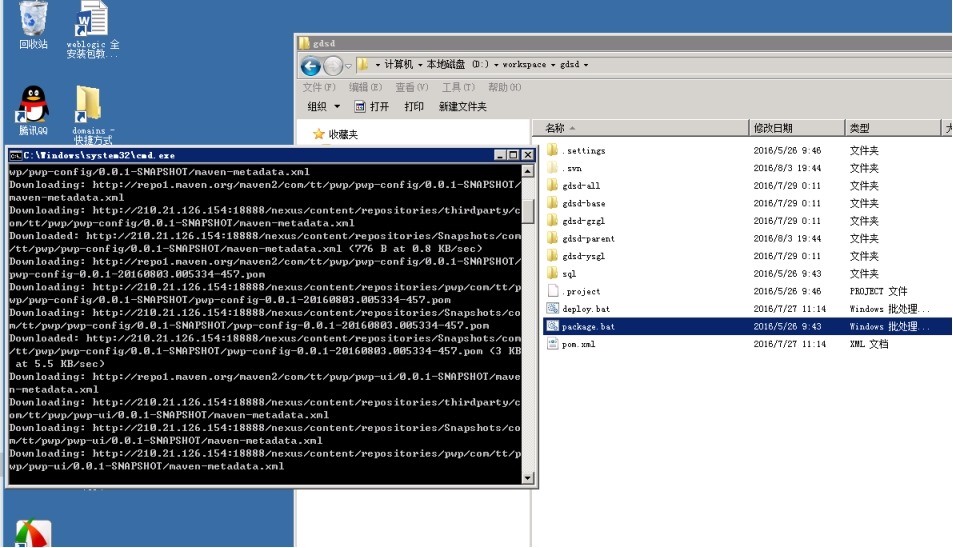This screenshot has width=953, height=548.
Task: Select the gdsd-base folder icon
Action: [x=552, y=203]
